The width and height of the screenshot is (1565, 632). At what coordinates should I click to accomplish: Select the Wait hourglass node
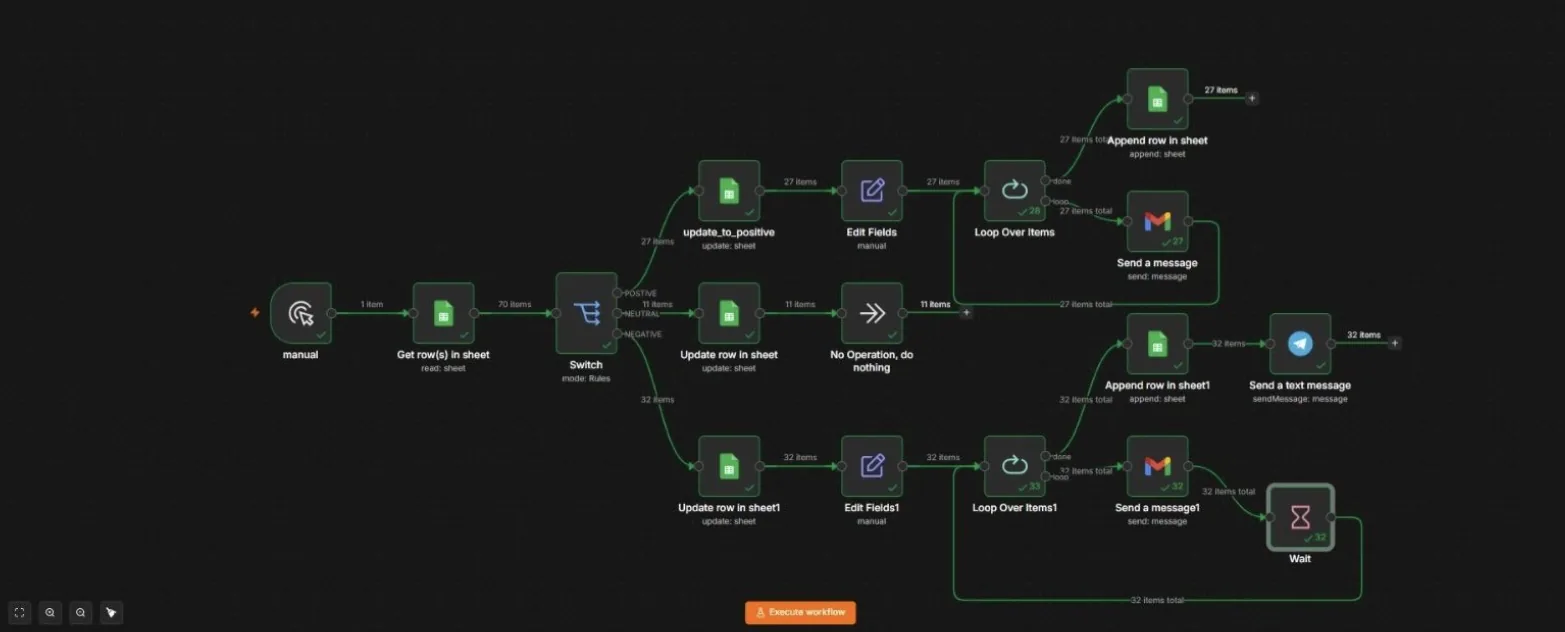tap(1300, 517)
